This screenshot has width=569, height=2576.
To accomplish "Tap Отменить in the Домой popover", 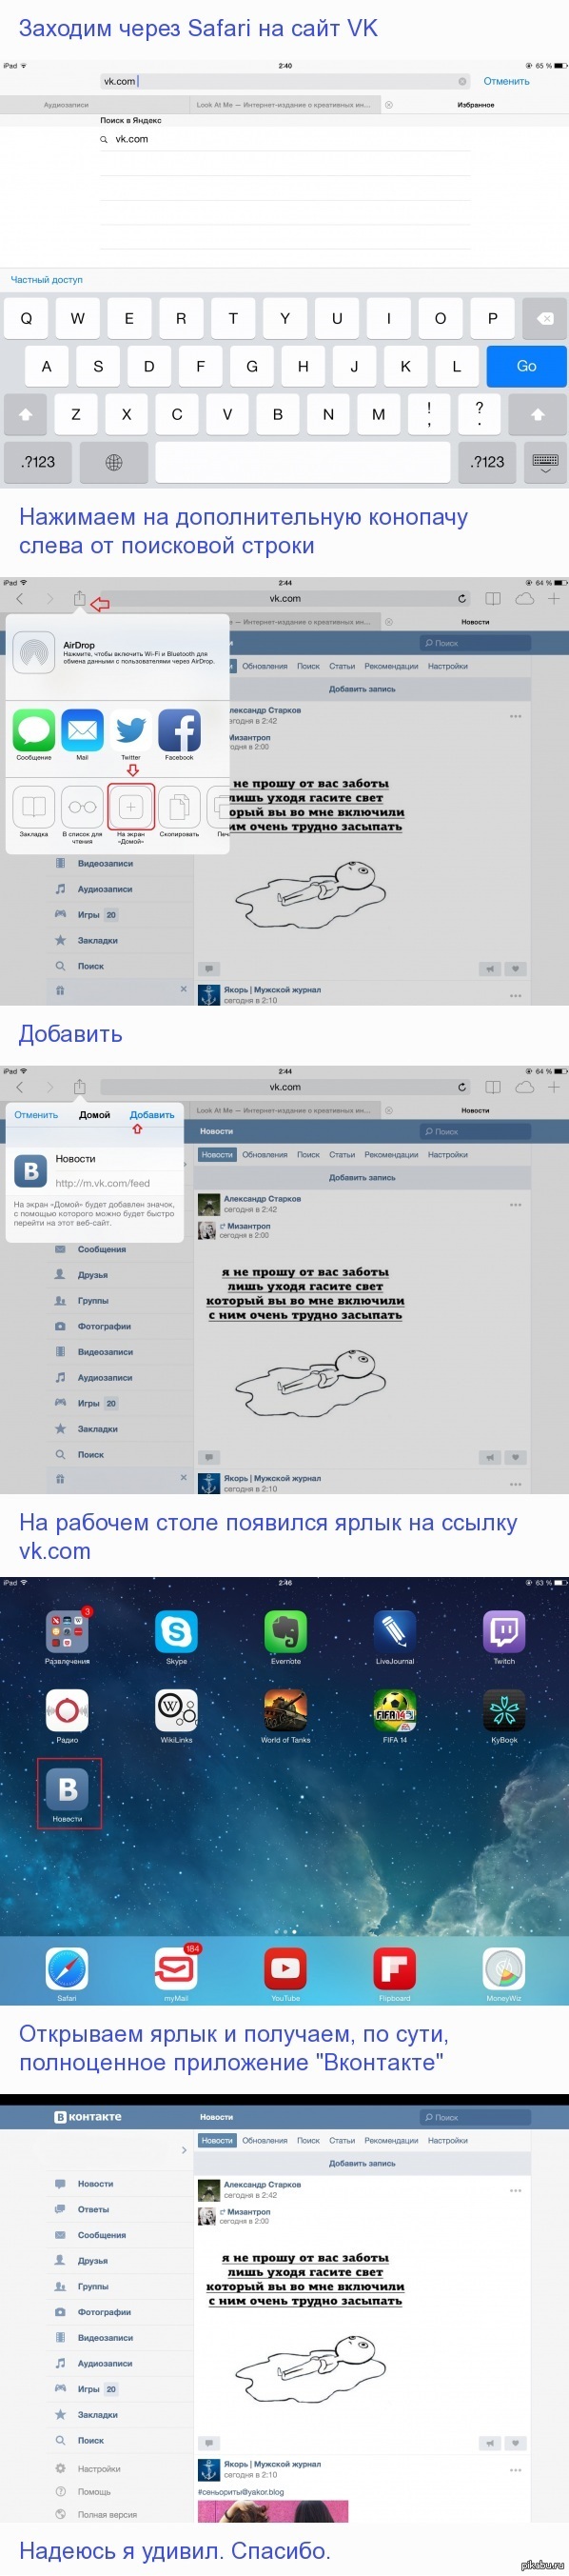I will coord(36,1115).
